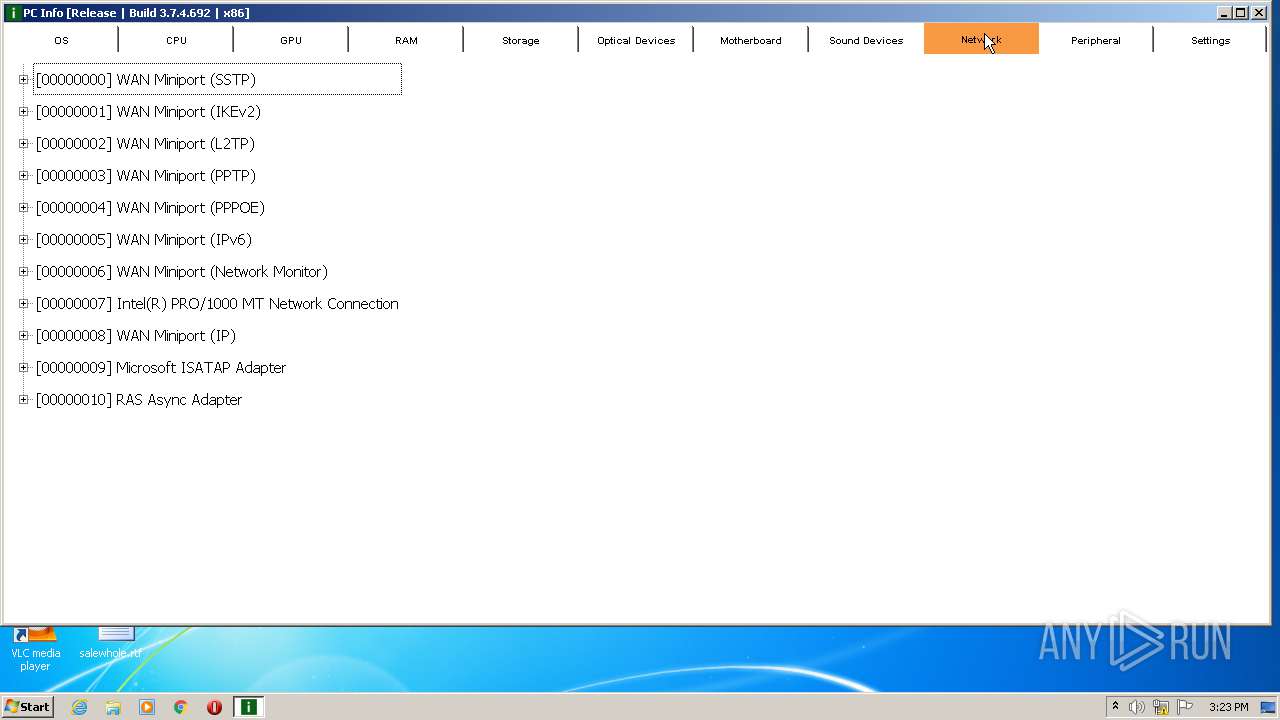Open Action Center flag icon
Image resolution: width=1280 pixels, height=720 pixels.
pos(1185,707)
